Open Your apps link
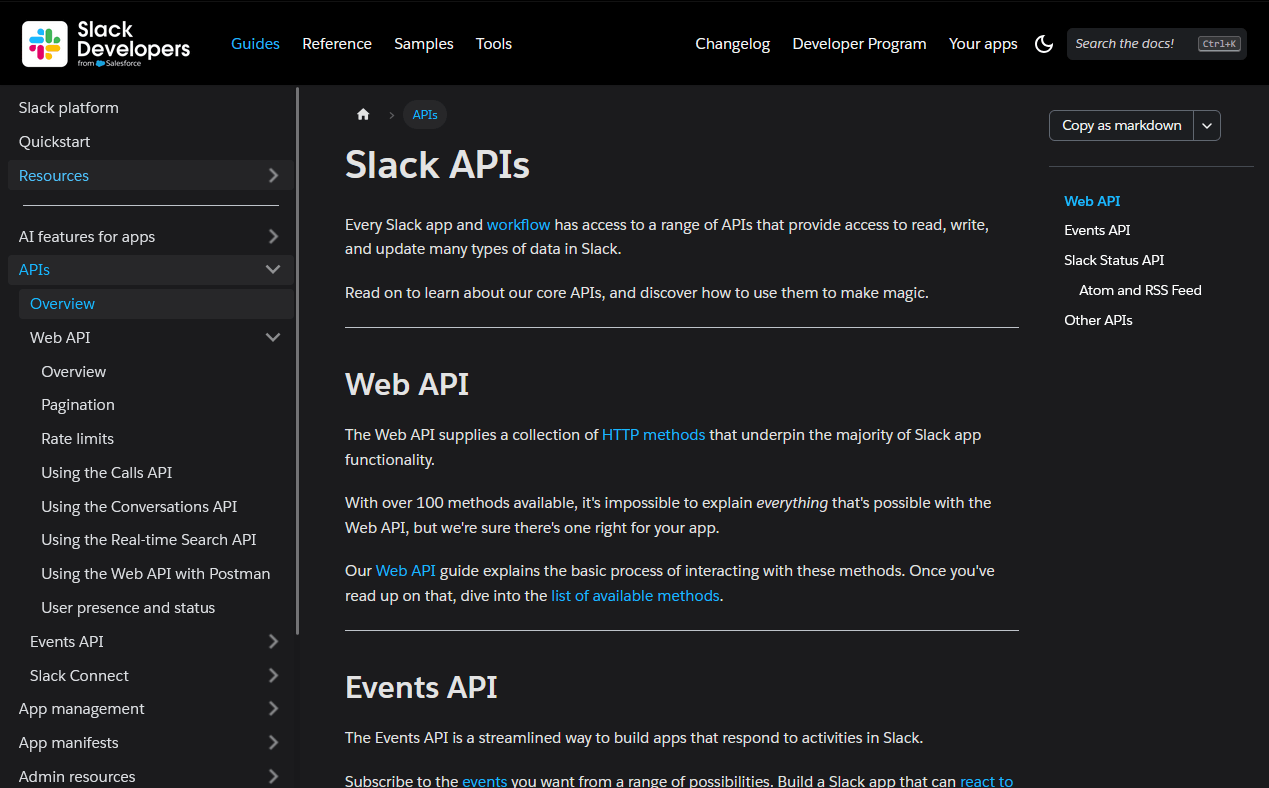 pyautogui.click(x=983, y=44)
